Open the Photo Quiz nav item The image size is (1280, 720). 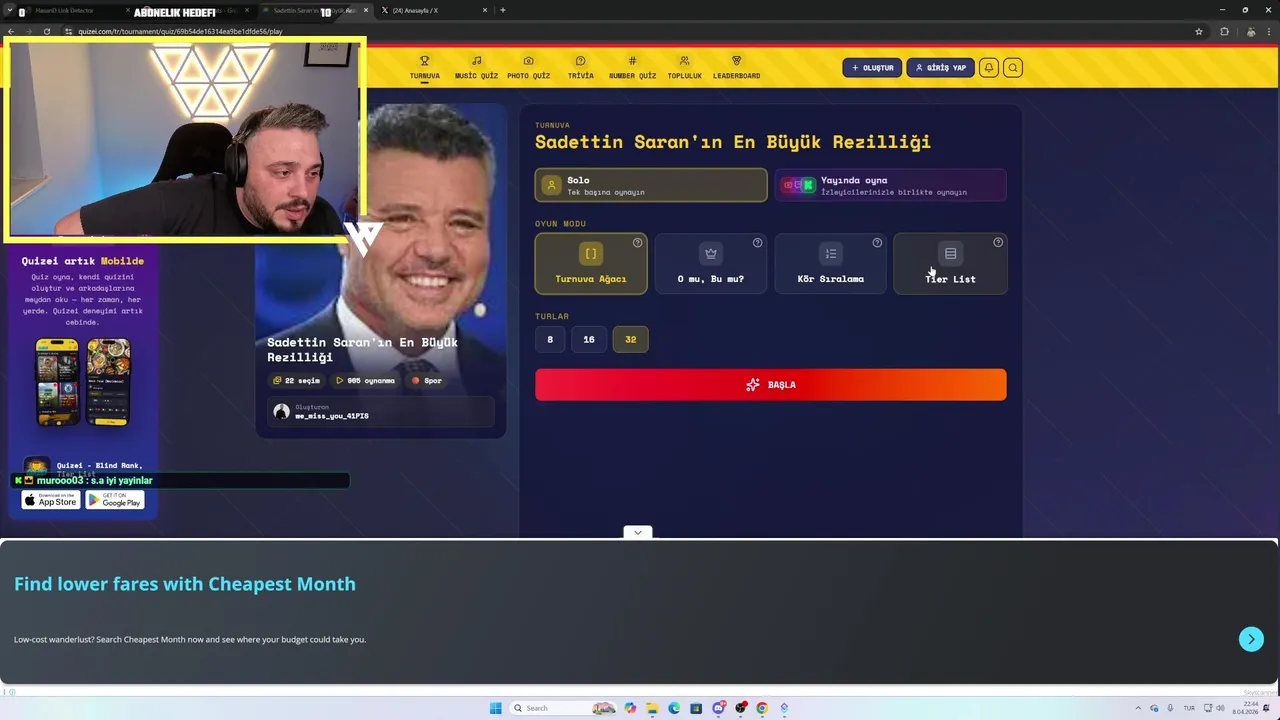point(528,67)
